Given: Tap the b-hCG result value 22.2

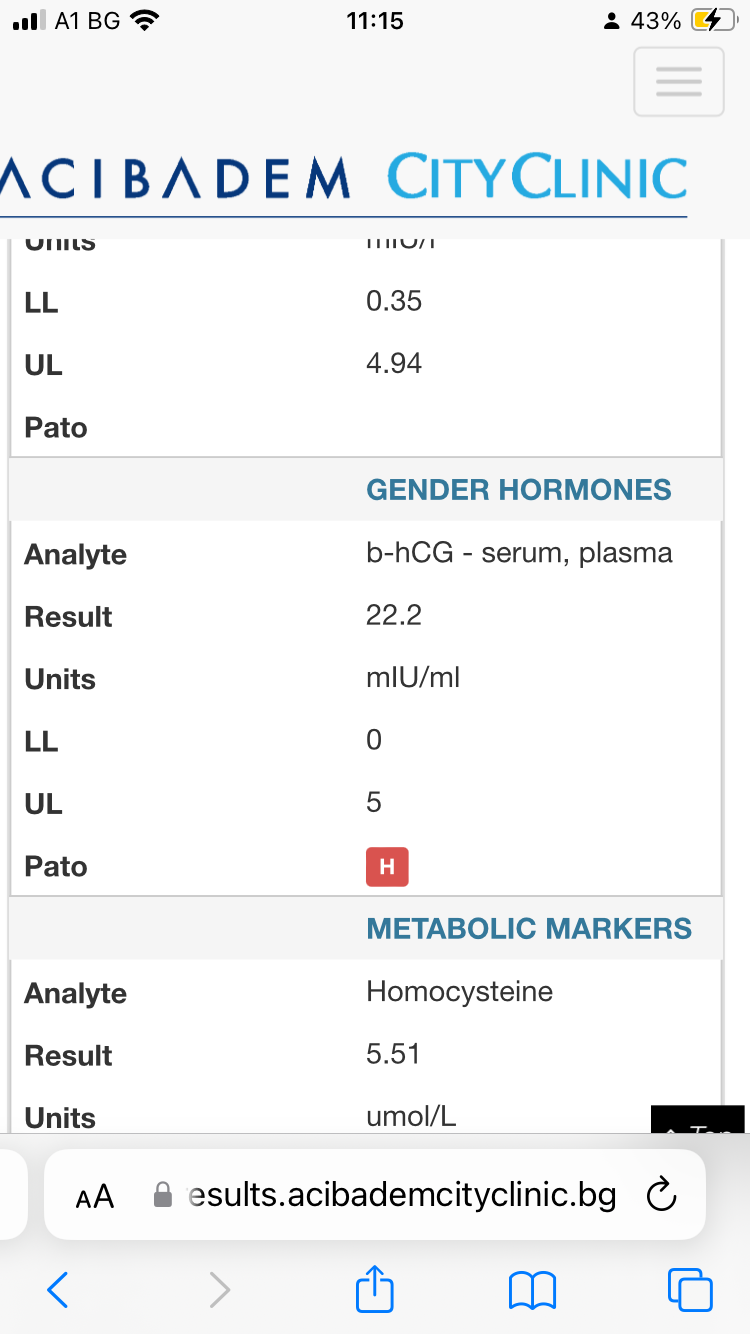Looking at the screenshot, I should tap(394, 615).
